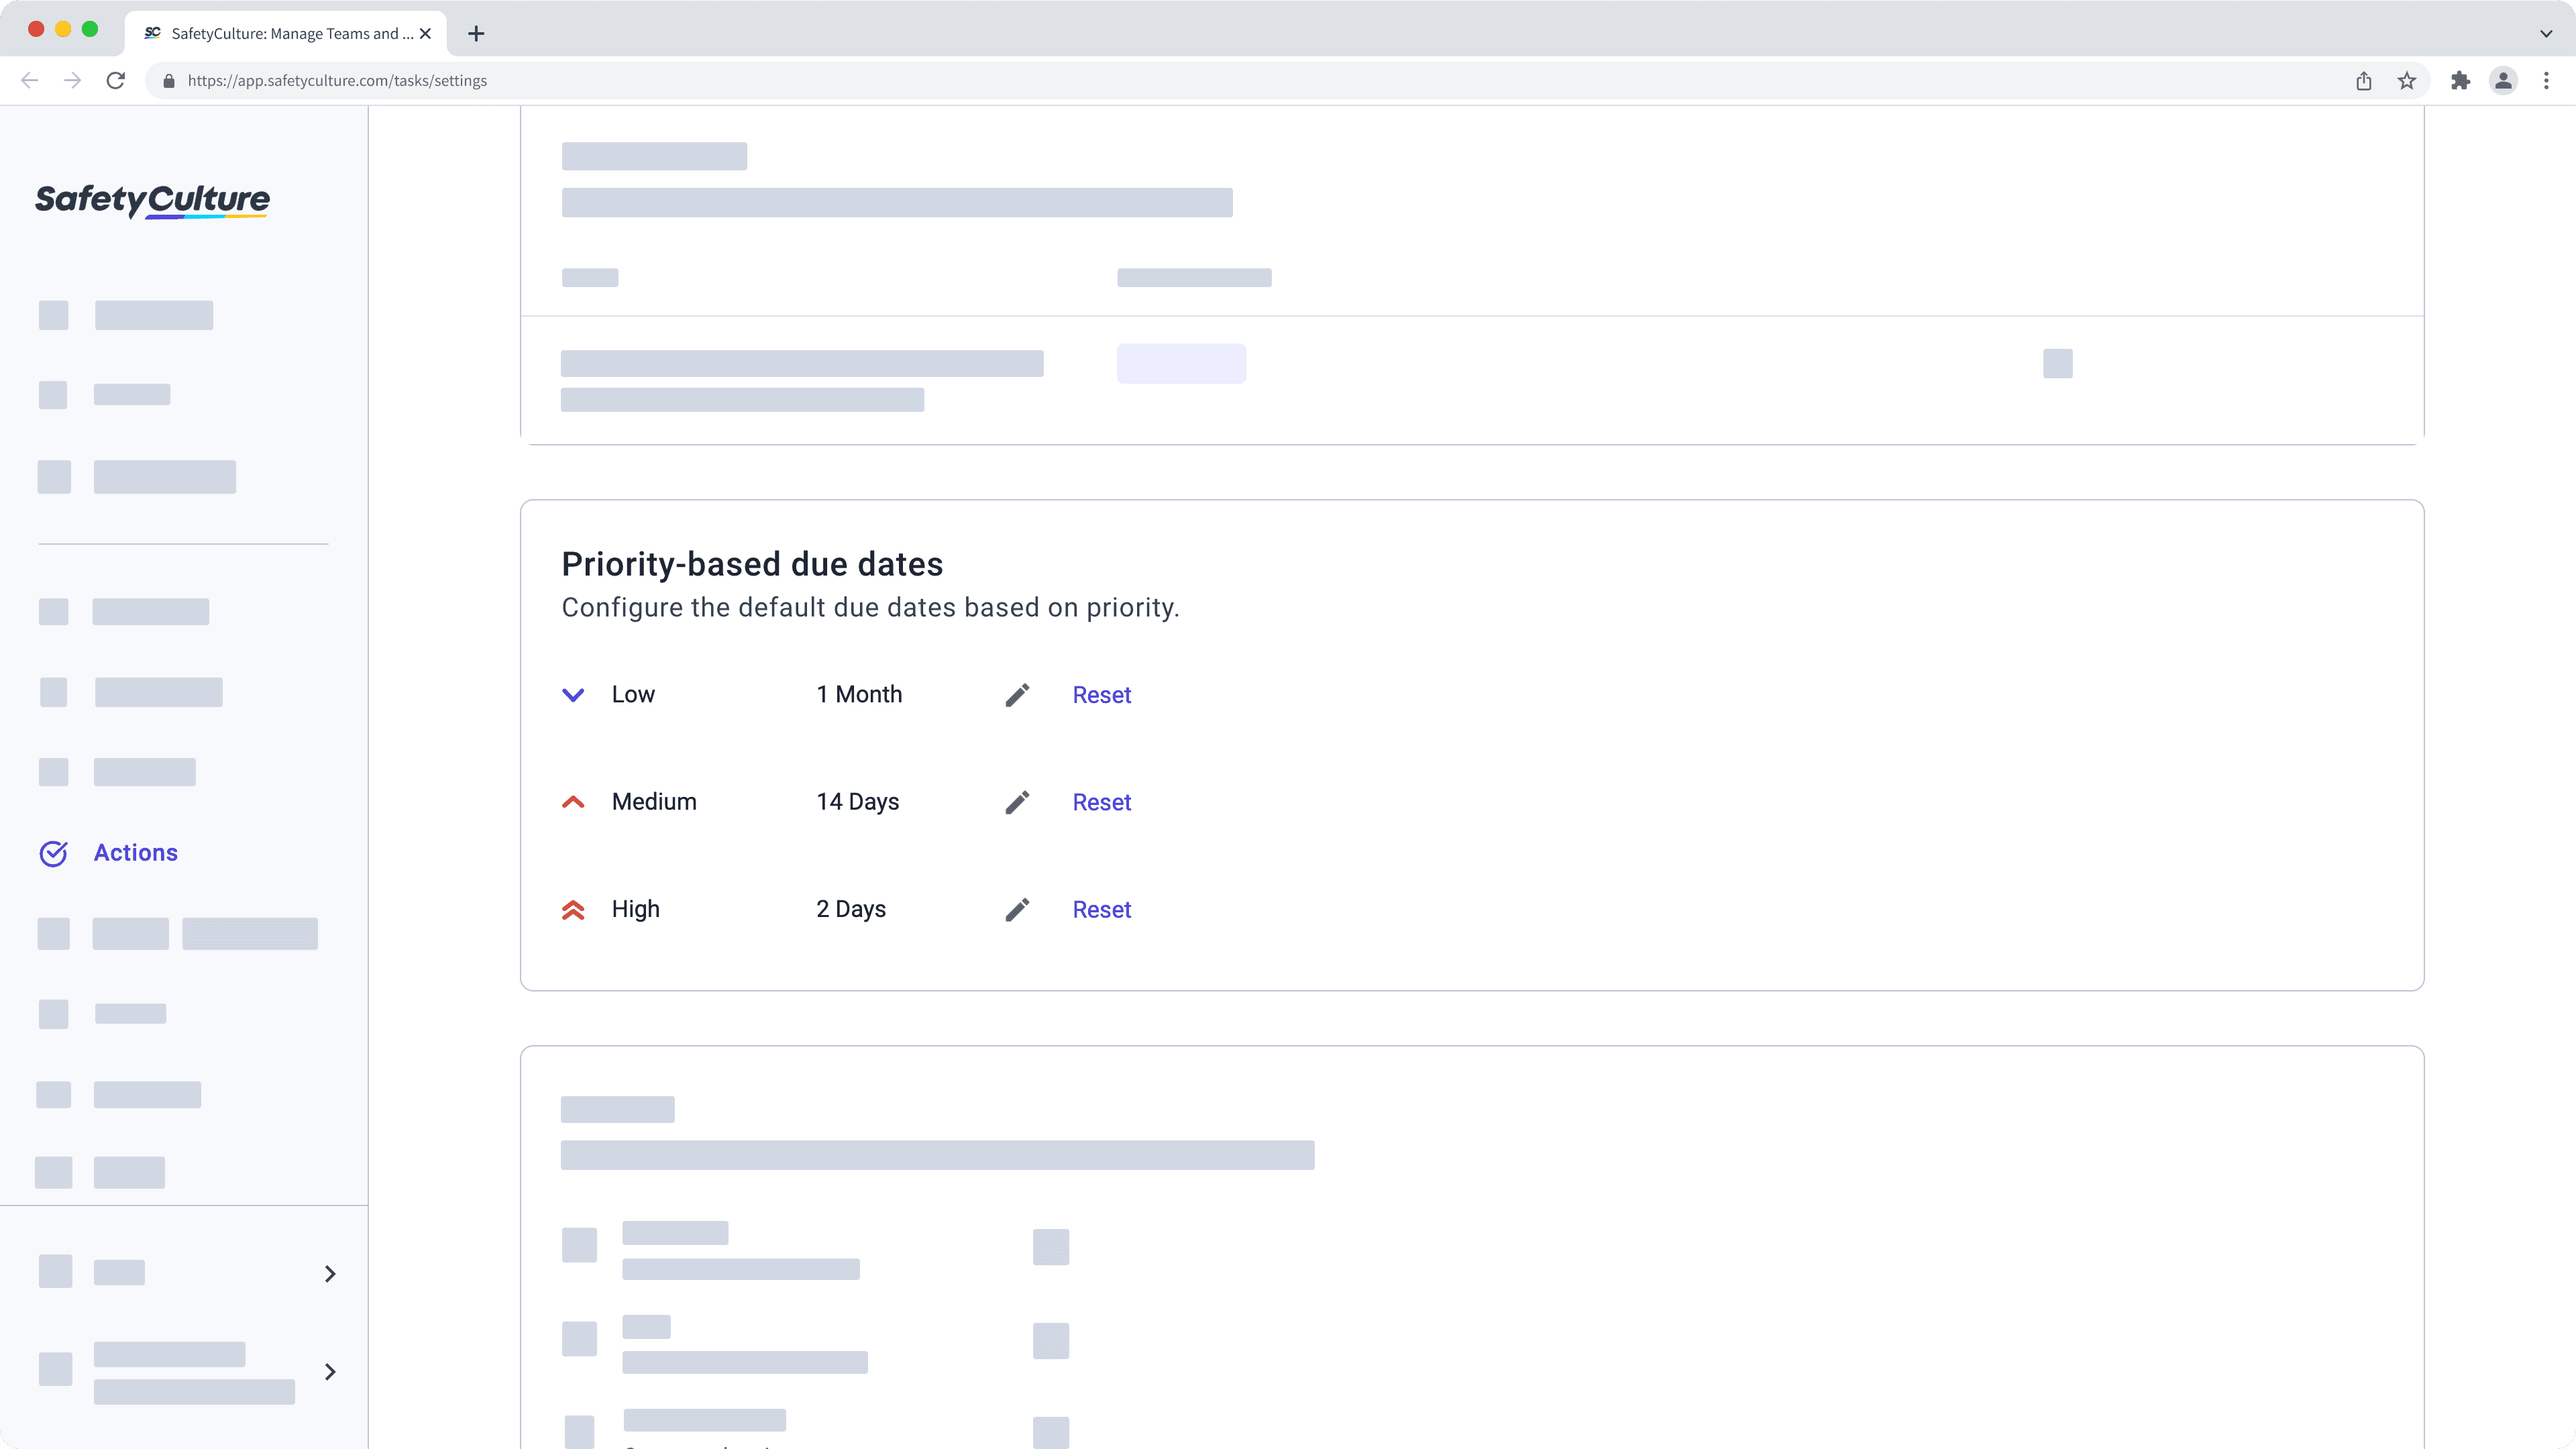The width and height of the screenshot is (2576, 1449).
Task: Click the share icon in the address bar
Action: [2364, 81]
